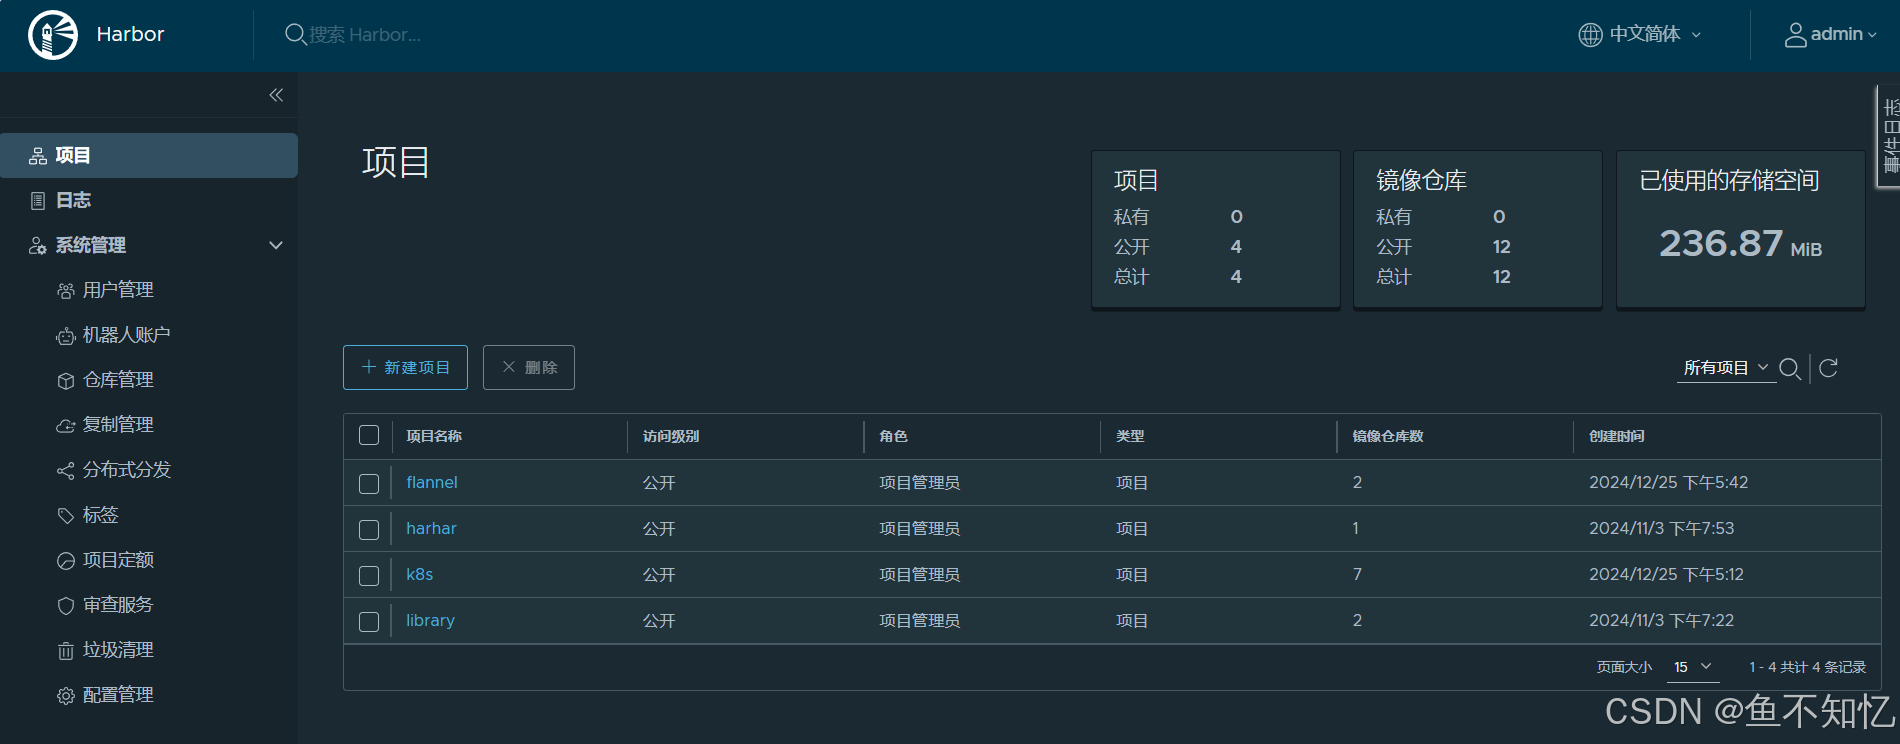Click the 236.87 MiB storage value
Screen dimensions: 1900x744
click(x=1741, y=243)
